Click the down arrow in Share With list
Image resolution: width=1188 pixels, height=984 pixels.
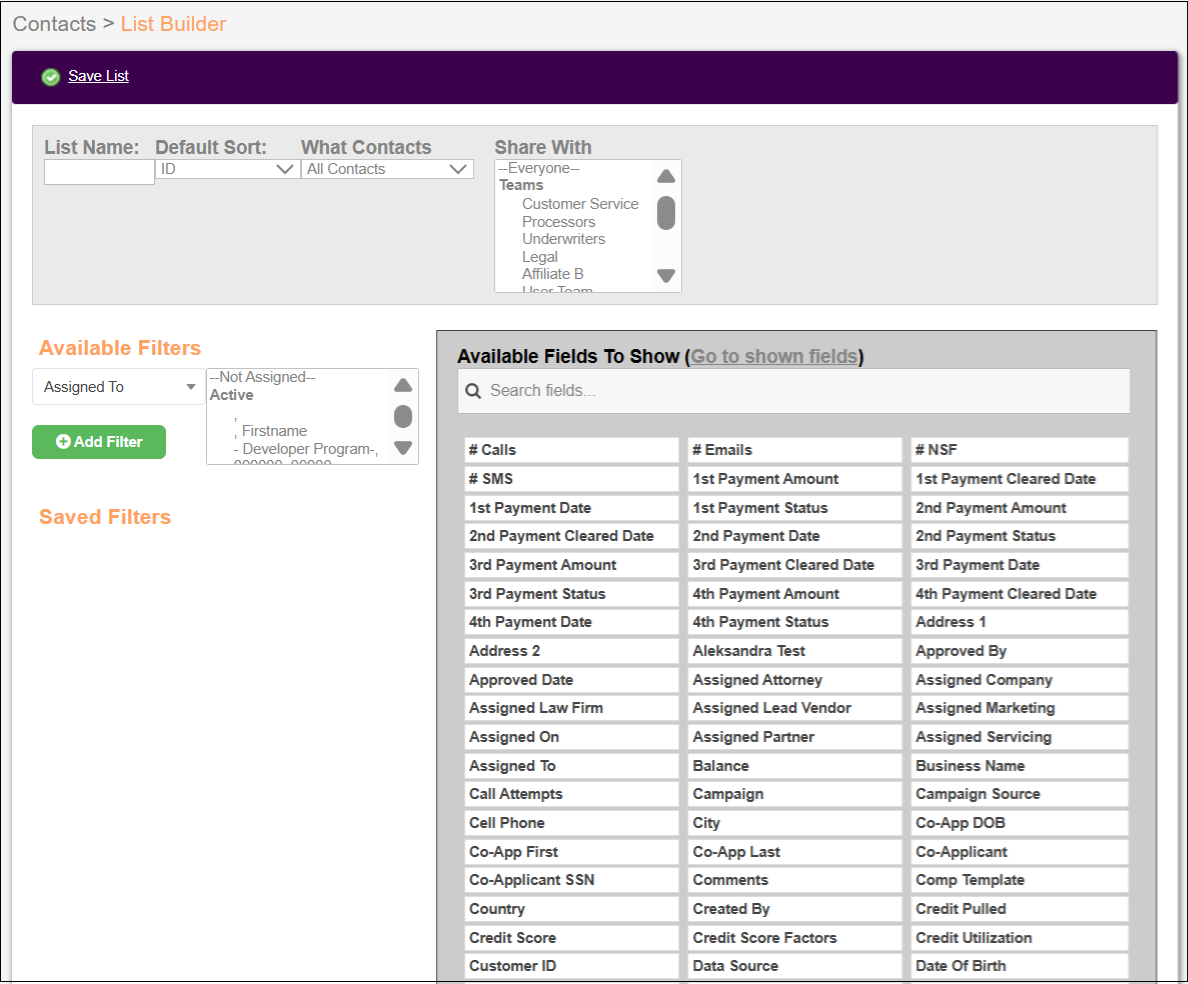pyautogui.click(x=666, y=276)
